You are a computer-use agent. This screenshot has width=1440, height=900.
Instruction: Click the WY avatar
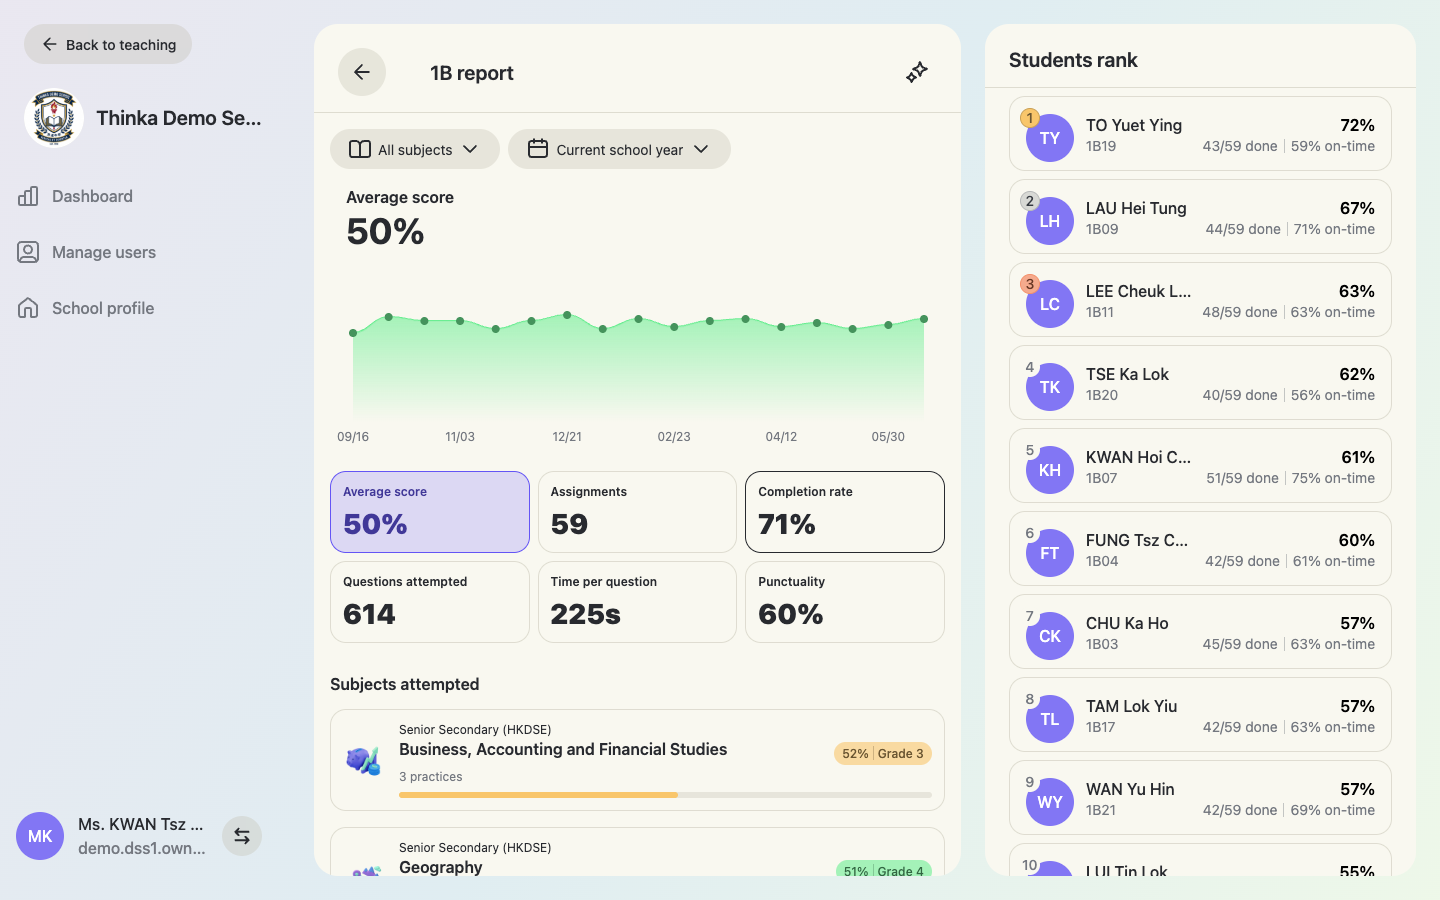tap(1050, 802)
